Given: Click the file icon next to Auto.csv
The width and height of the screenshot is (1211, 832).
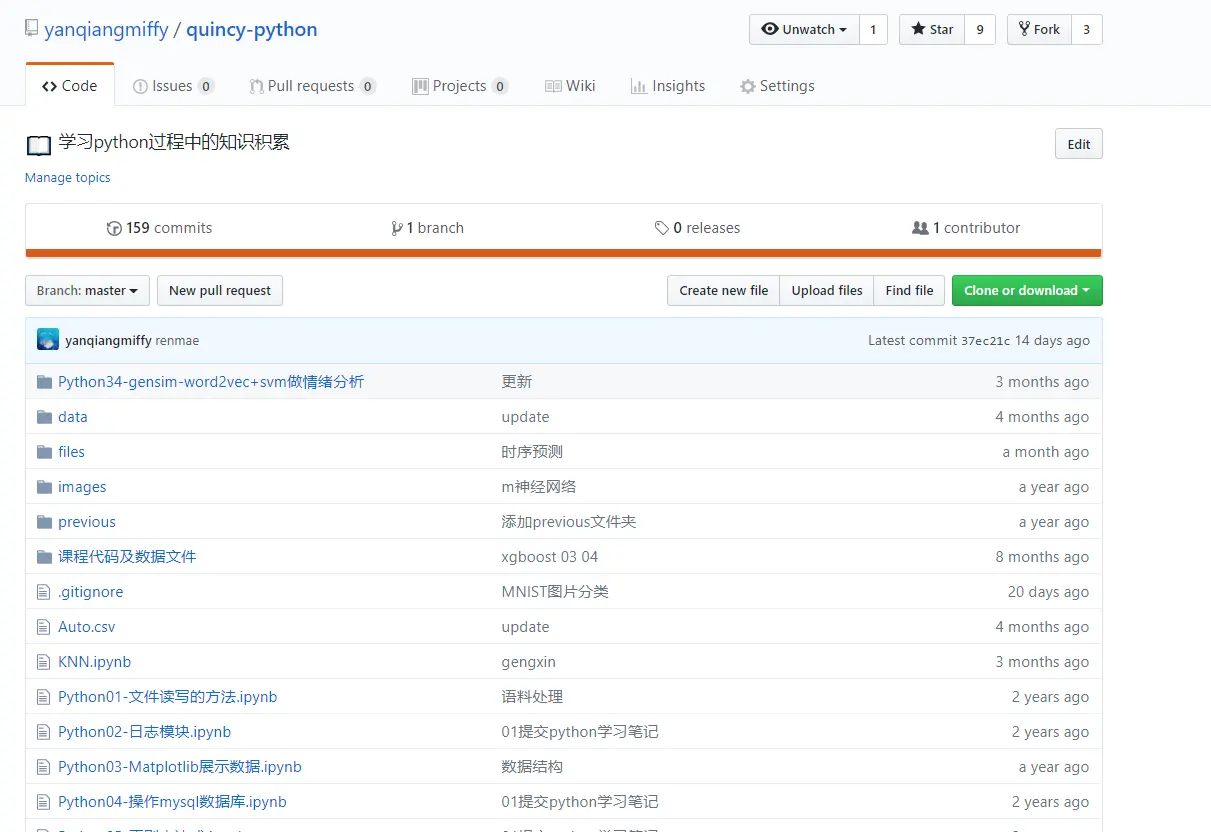Looking at the screenshot, I should point(43,627).
